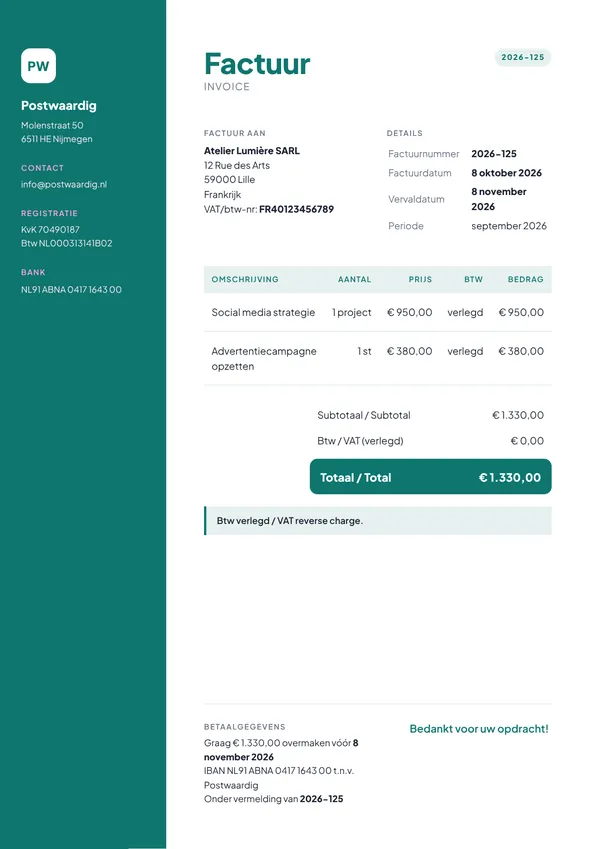Click the Postwaardig company name in sidebar
The width and height of the screenshot is (600, 849).
click(x=59, y=106)
